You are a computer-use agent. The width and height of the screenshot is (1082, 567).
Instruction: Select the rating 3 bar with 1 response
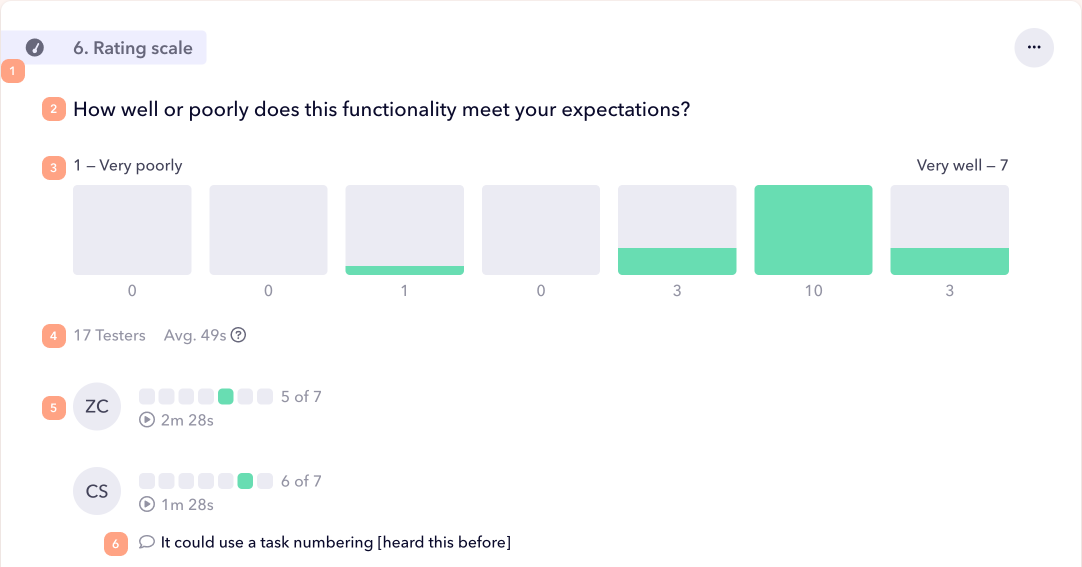pos(404,230)
